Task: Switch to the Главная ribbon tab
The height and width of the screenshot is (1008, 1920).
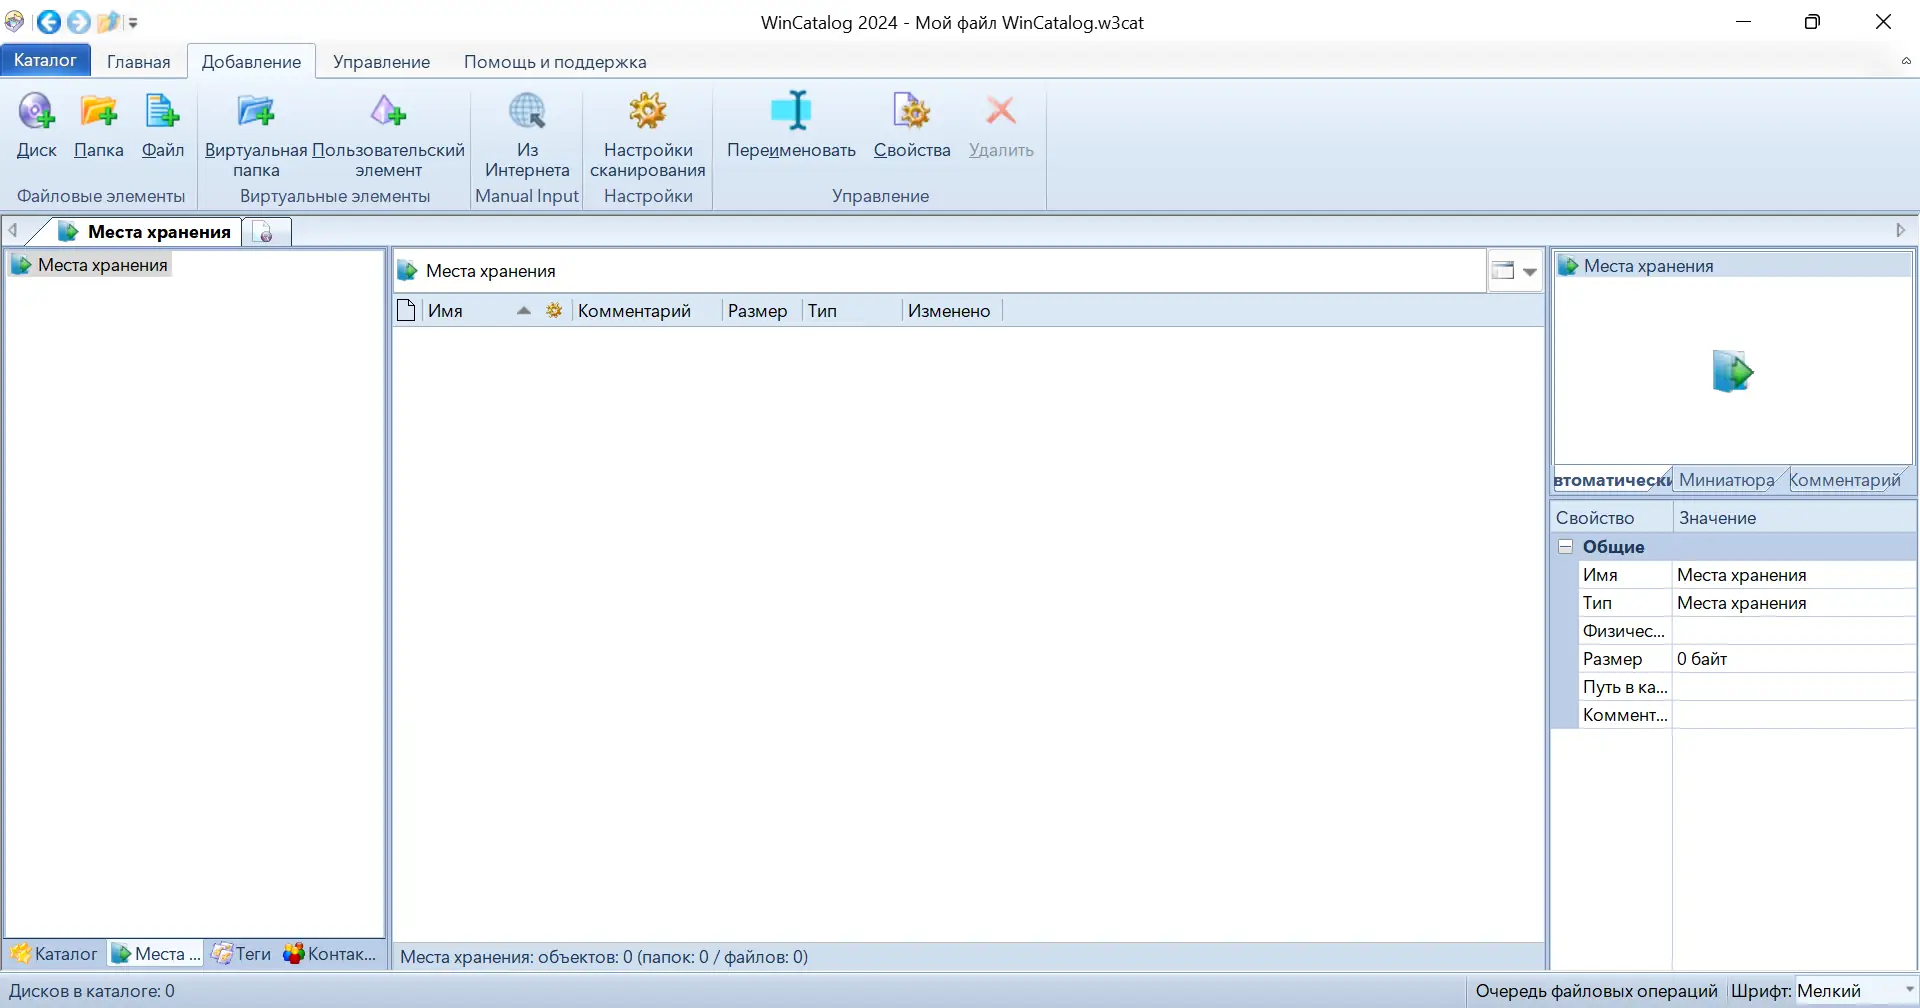Action: [139, 62]
